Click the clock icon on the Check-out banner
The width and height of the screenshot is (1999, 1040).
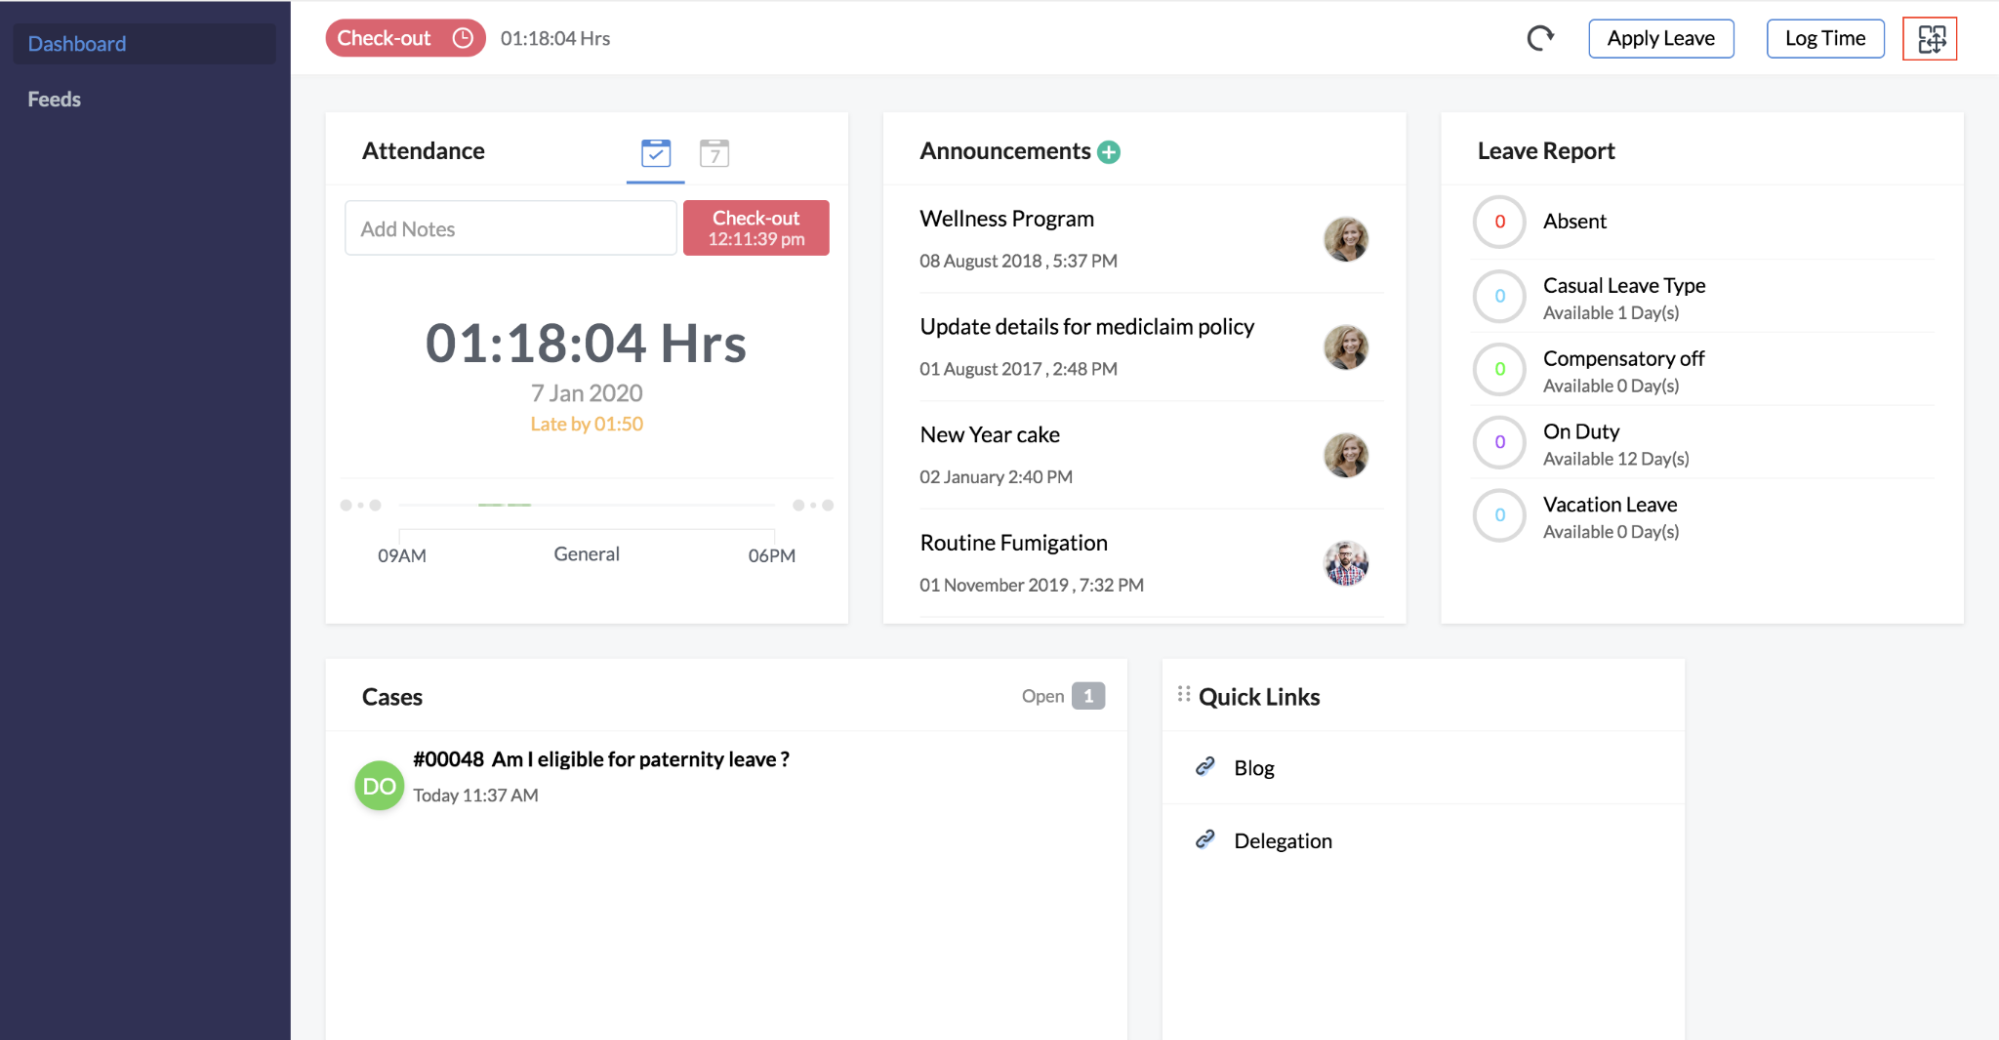462,37
